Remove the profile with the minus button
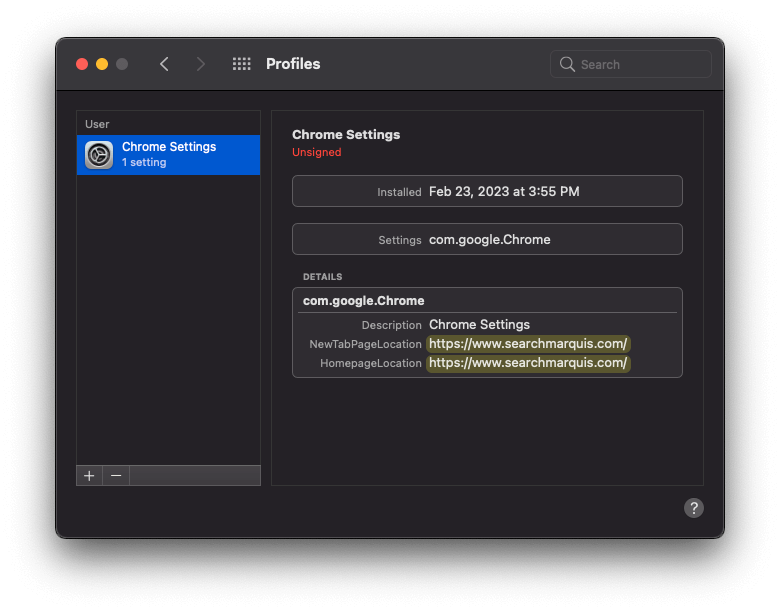 [x=116, y=476]
